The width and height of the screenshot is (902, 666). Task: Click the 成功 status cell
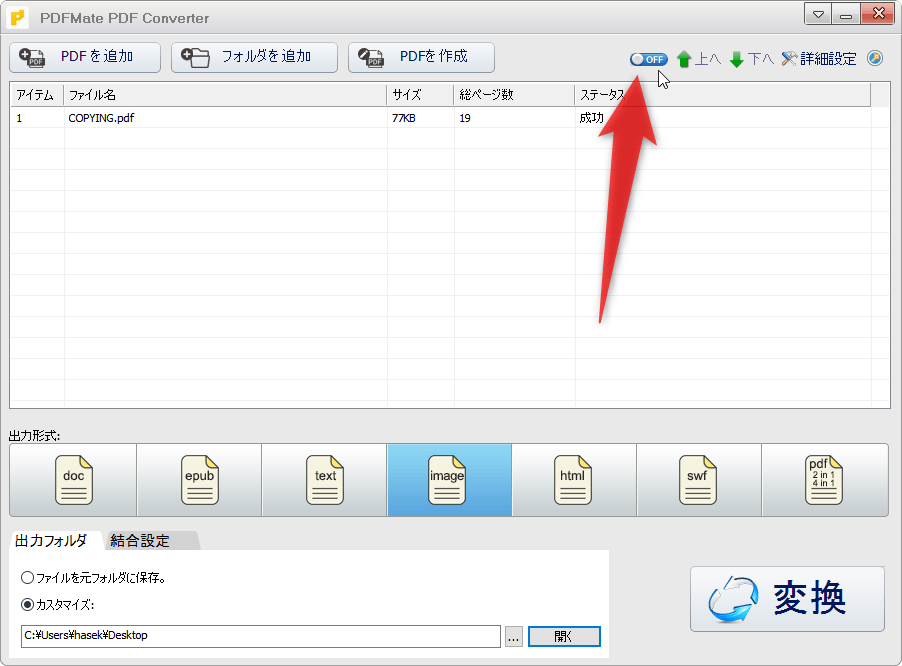[x=591, y=118]
